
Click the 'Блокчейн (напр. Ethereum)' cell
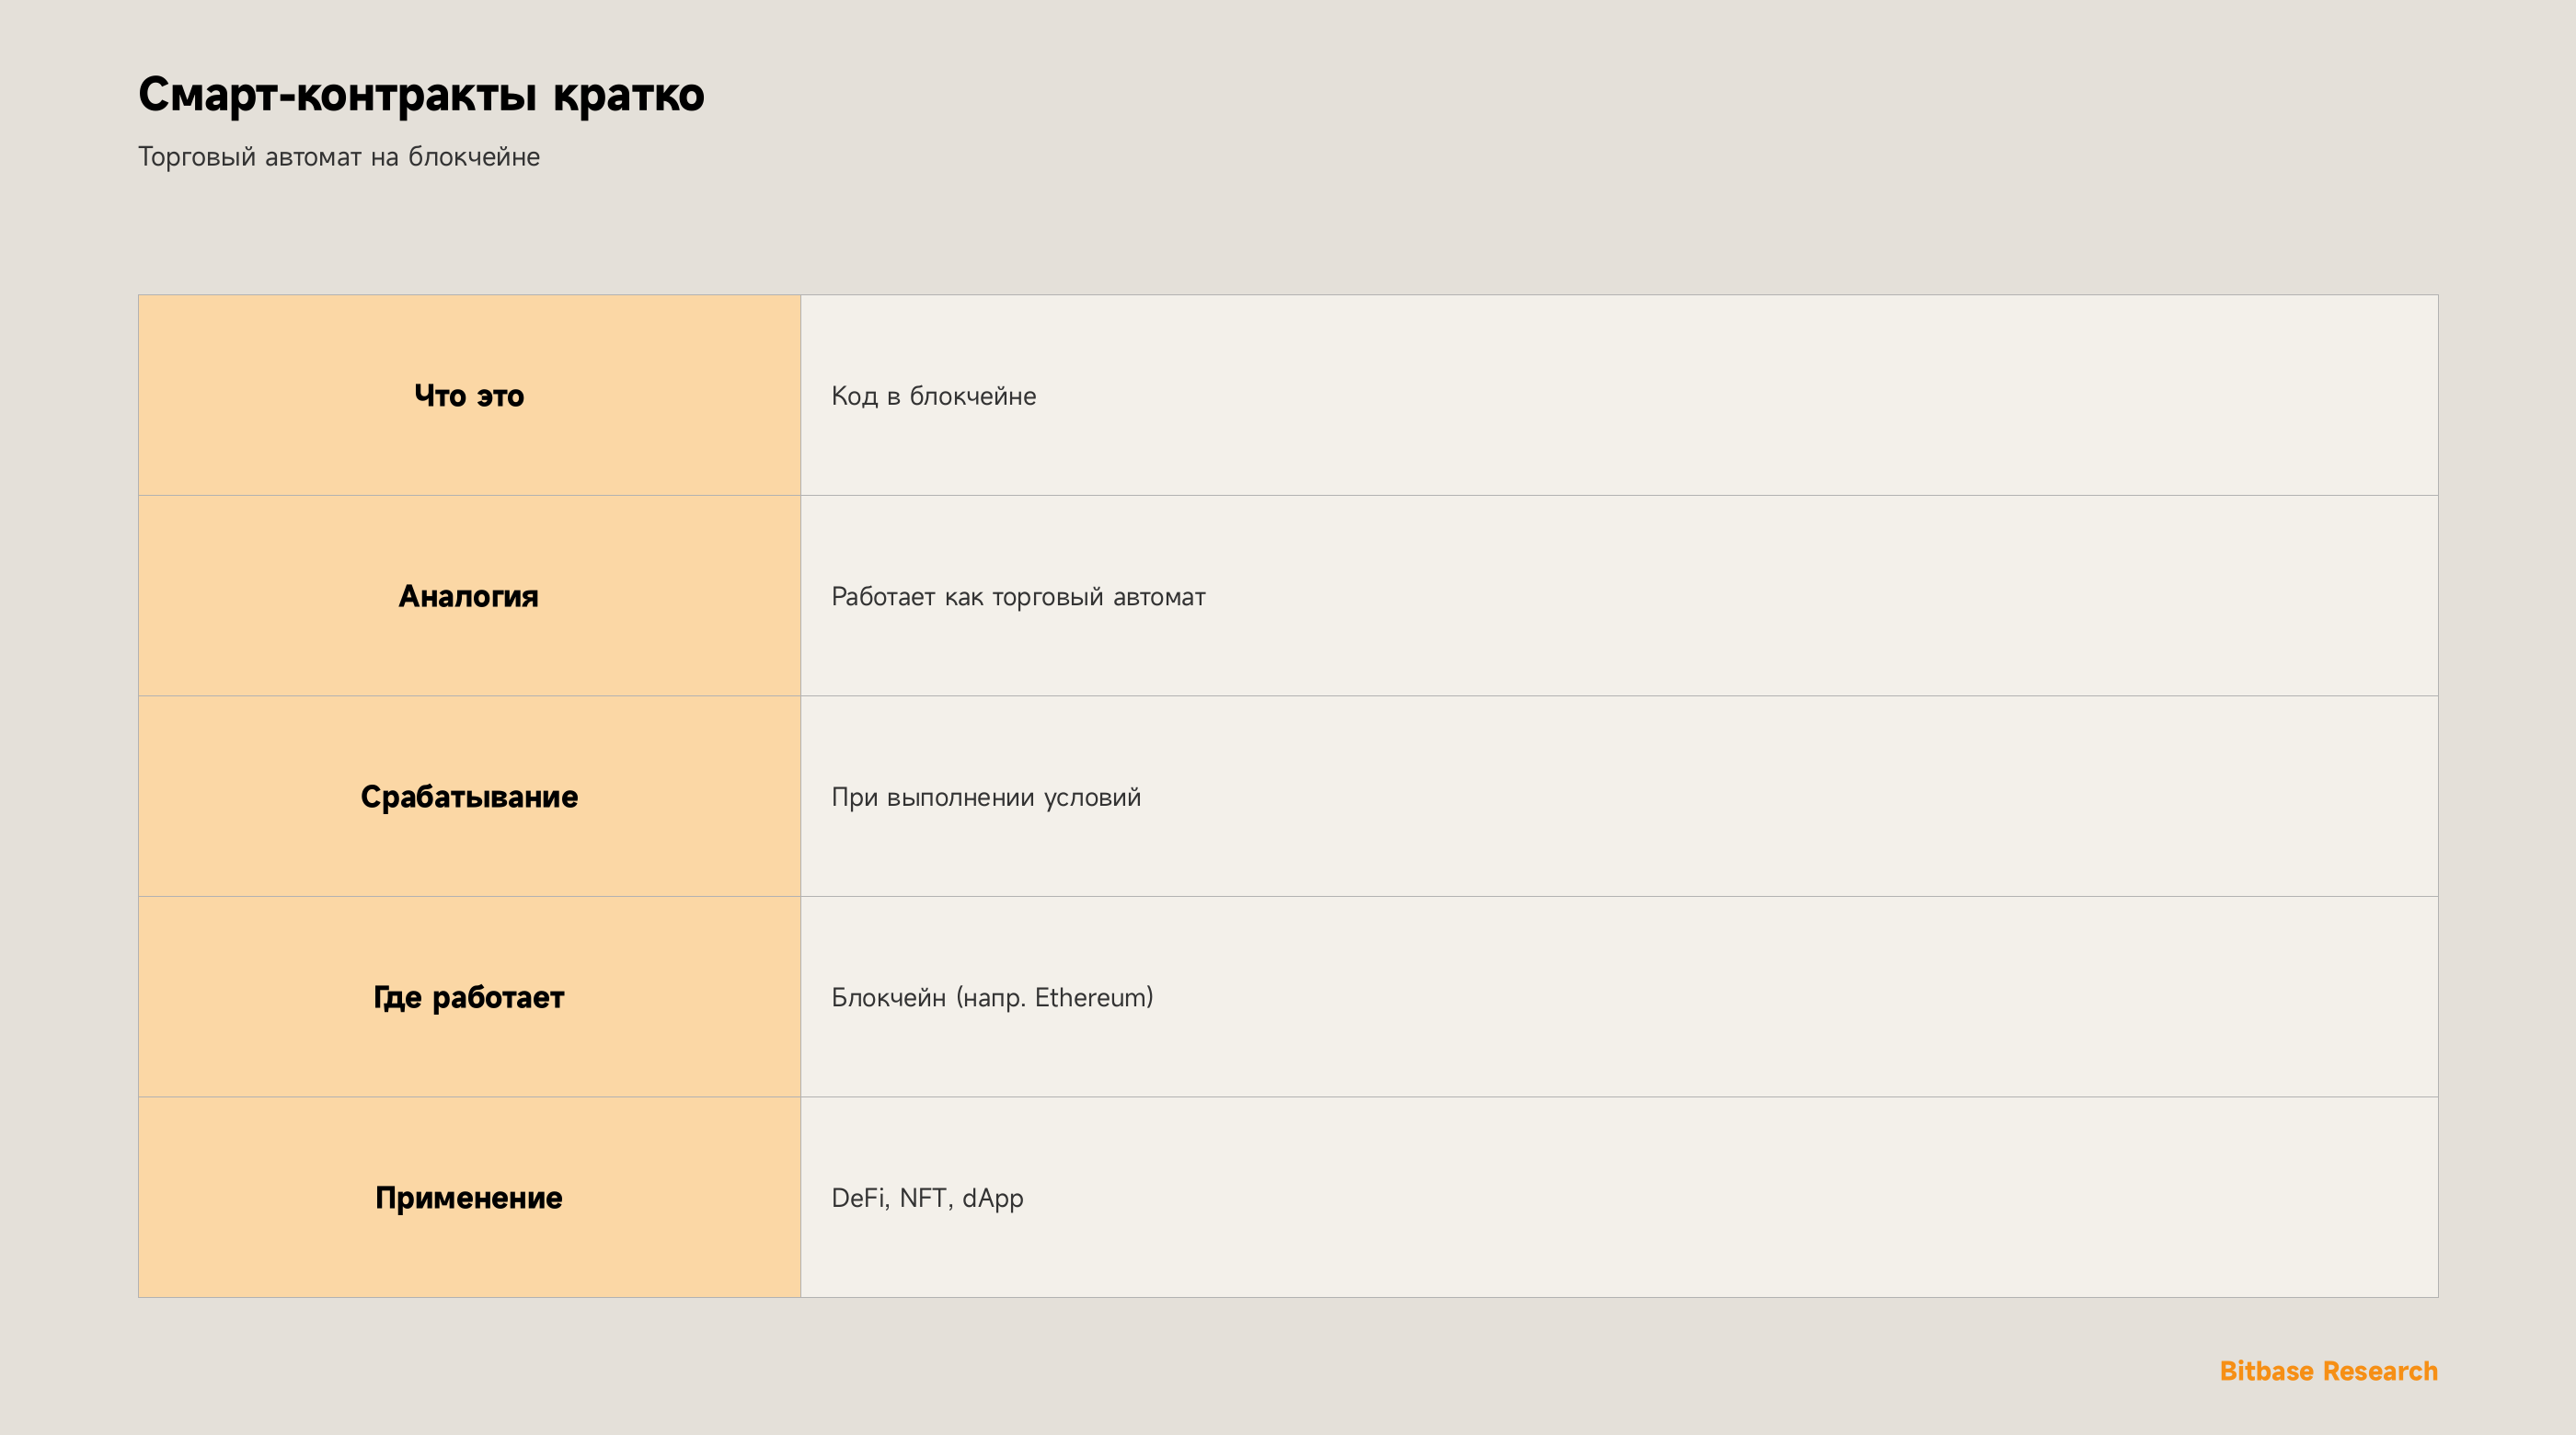1619,997
